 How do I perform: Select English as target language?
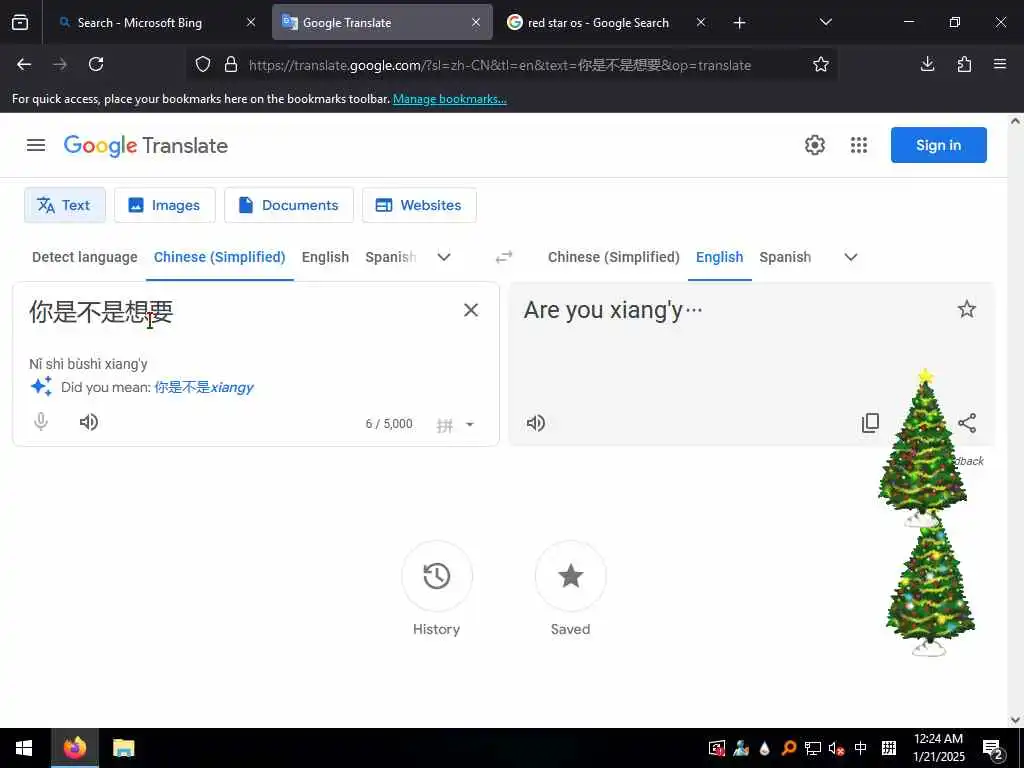(x=720, y=257)
